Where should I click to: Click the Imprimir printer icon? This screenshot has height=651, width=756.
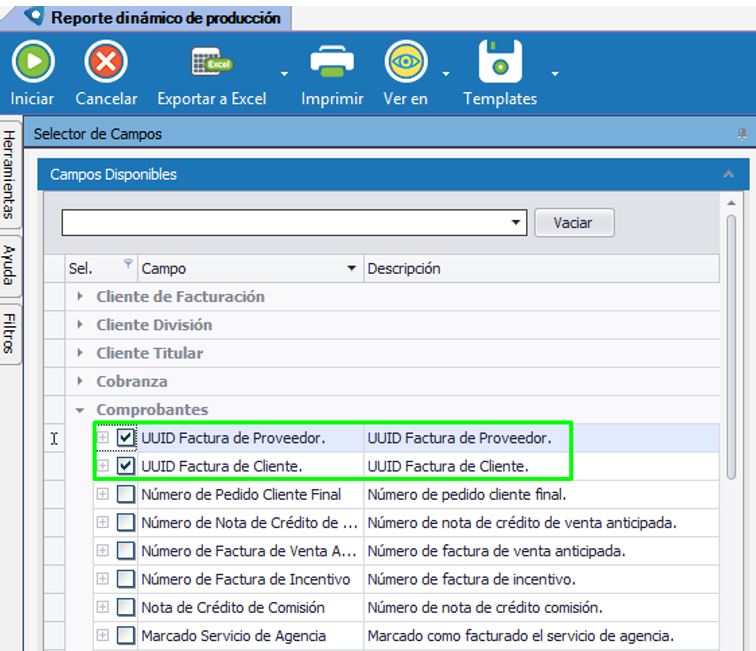[331, 62]
